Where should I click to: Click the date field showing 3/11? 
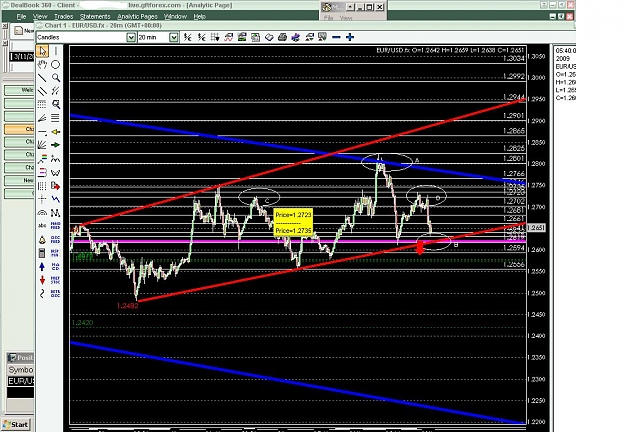point(22,57)
